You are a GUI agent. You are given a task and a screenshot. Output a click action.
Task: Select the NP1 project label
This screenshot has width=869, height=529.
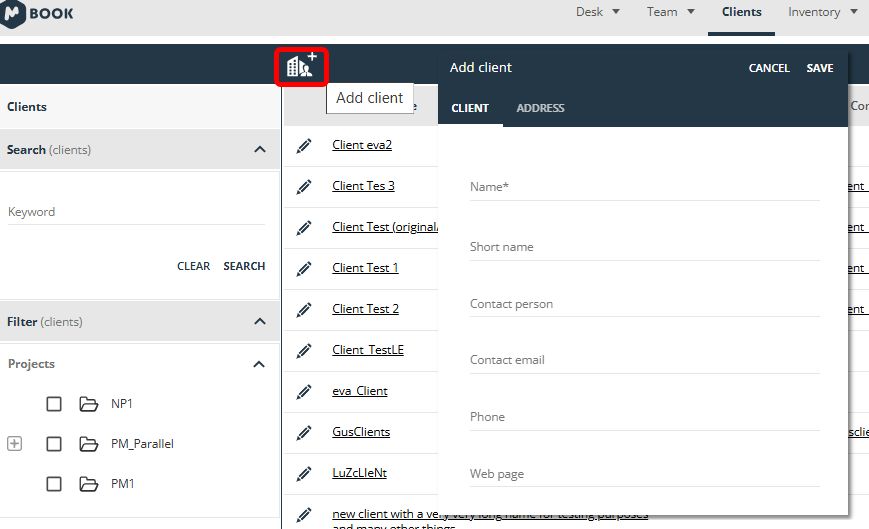pyautogui.click(x=121, y=404)
